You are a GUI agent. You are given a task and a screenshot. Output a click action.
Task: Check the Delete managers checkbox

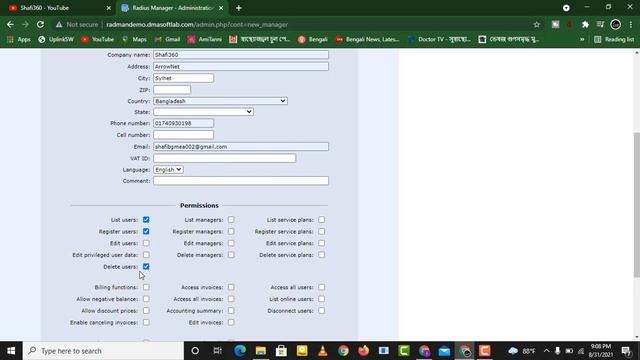(x=231, y=255)
